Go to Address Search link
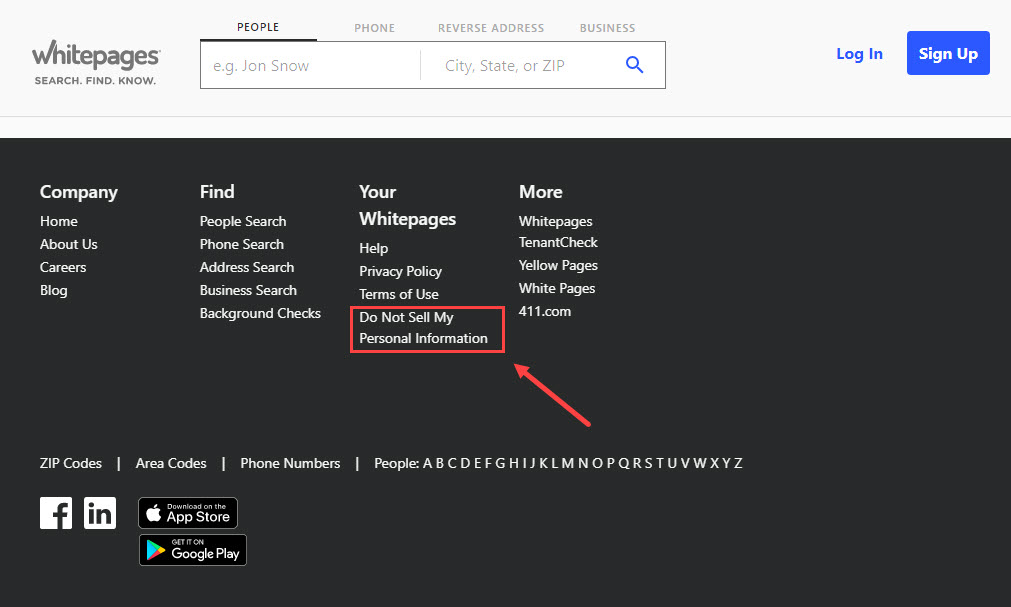This screenshot has width=1011, height=607. [247, 267]
